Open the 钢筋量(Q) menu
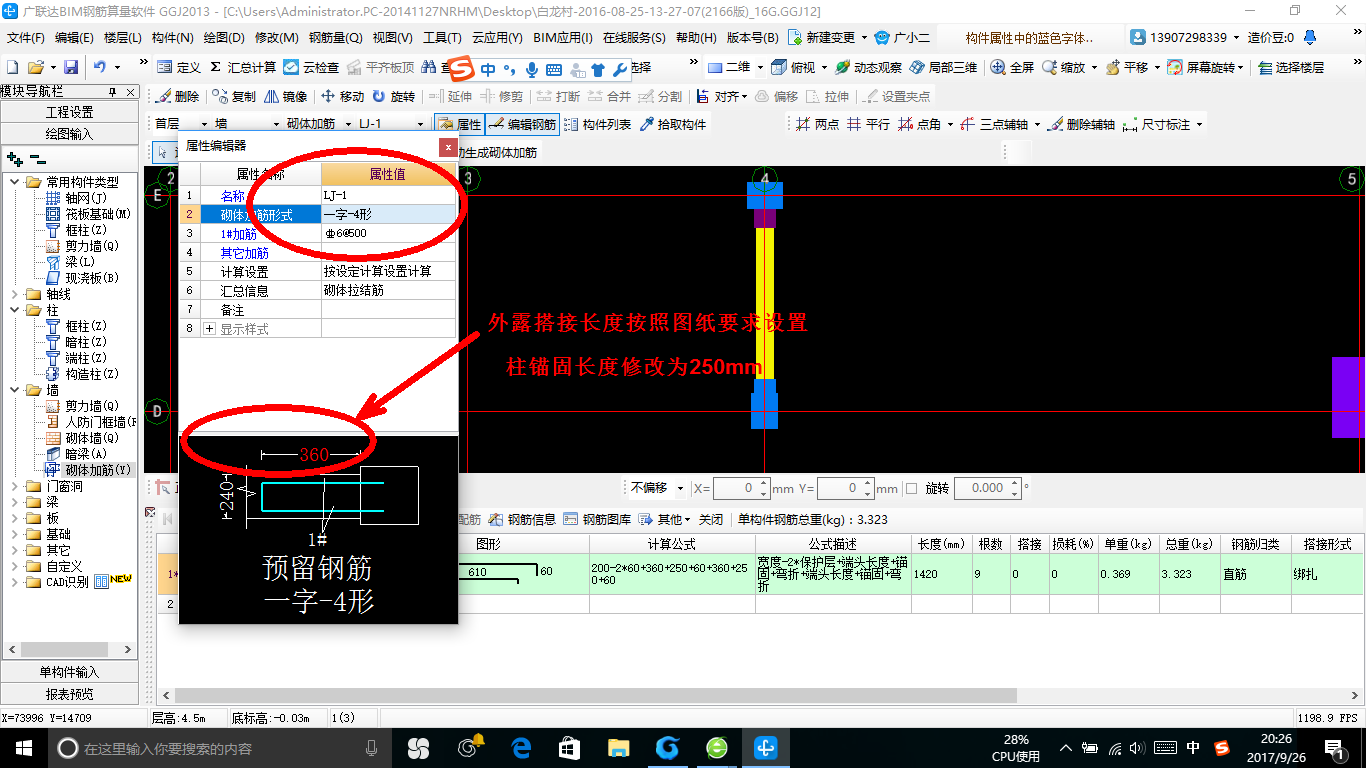Screen dimensions: 1366x768 (x=335, y=38)
